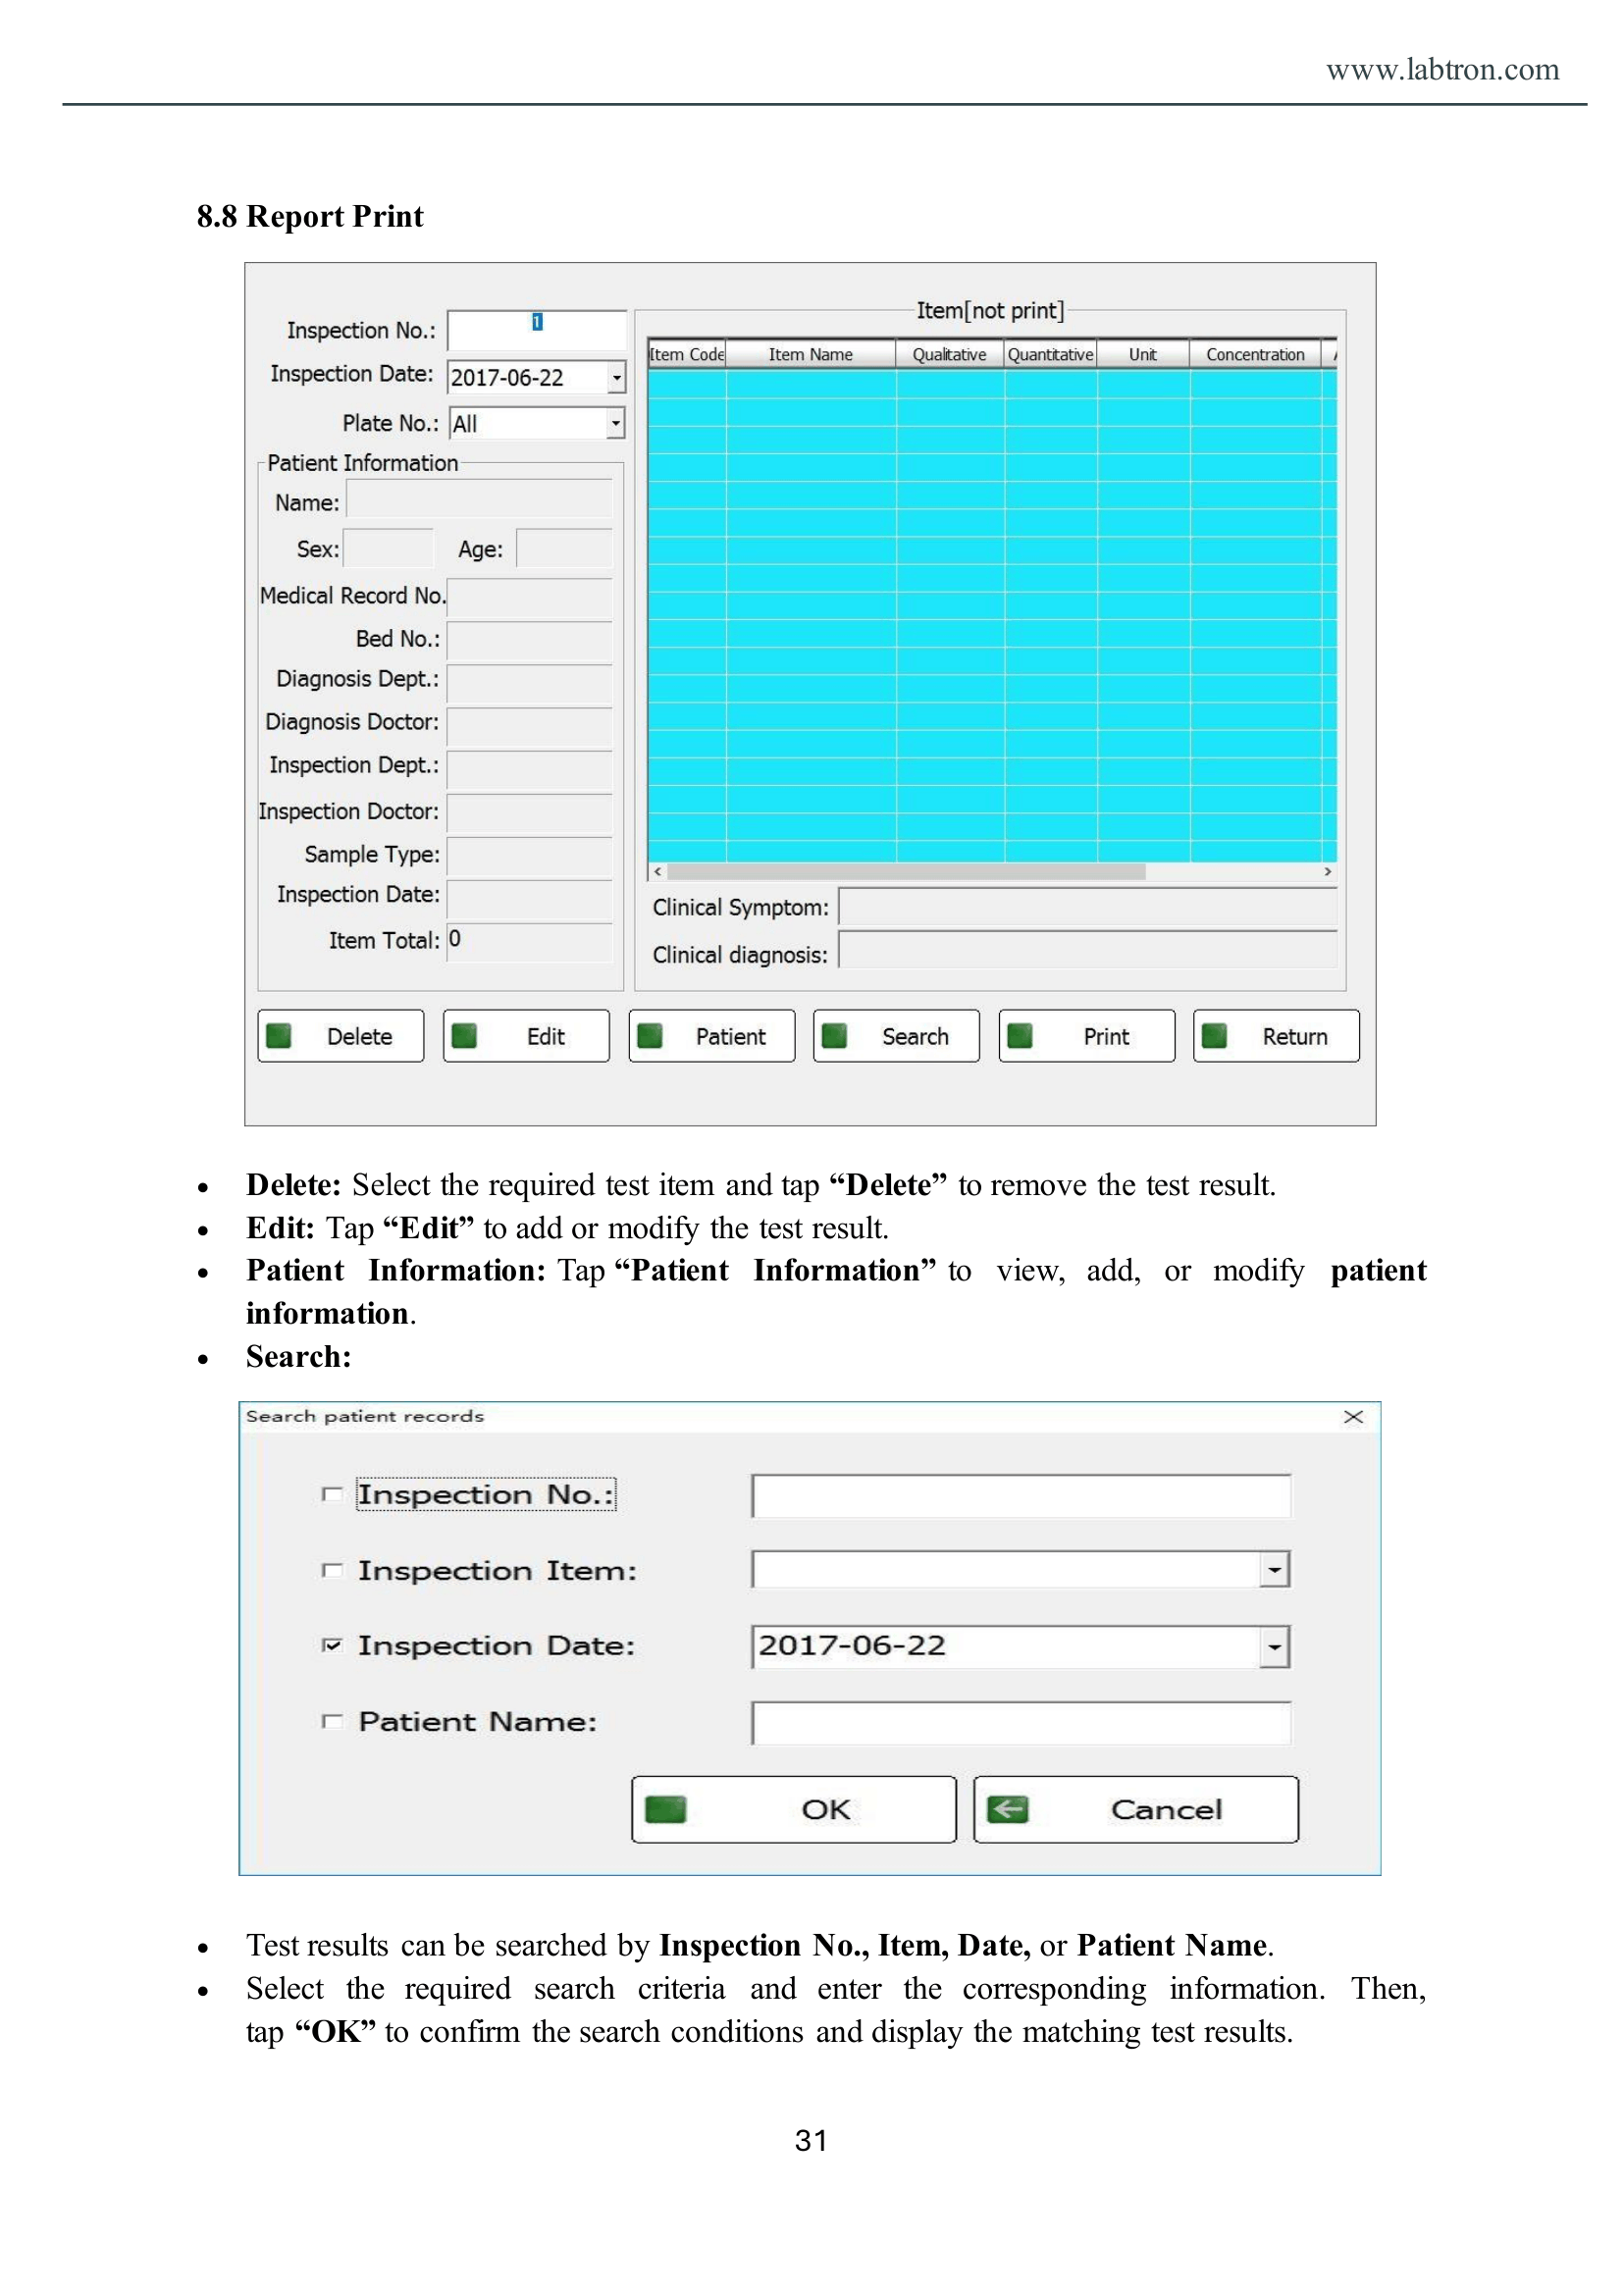Click the www.labtron.com link in header
1624x2296 pixels.
tap(1442, 69)
